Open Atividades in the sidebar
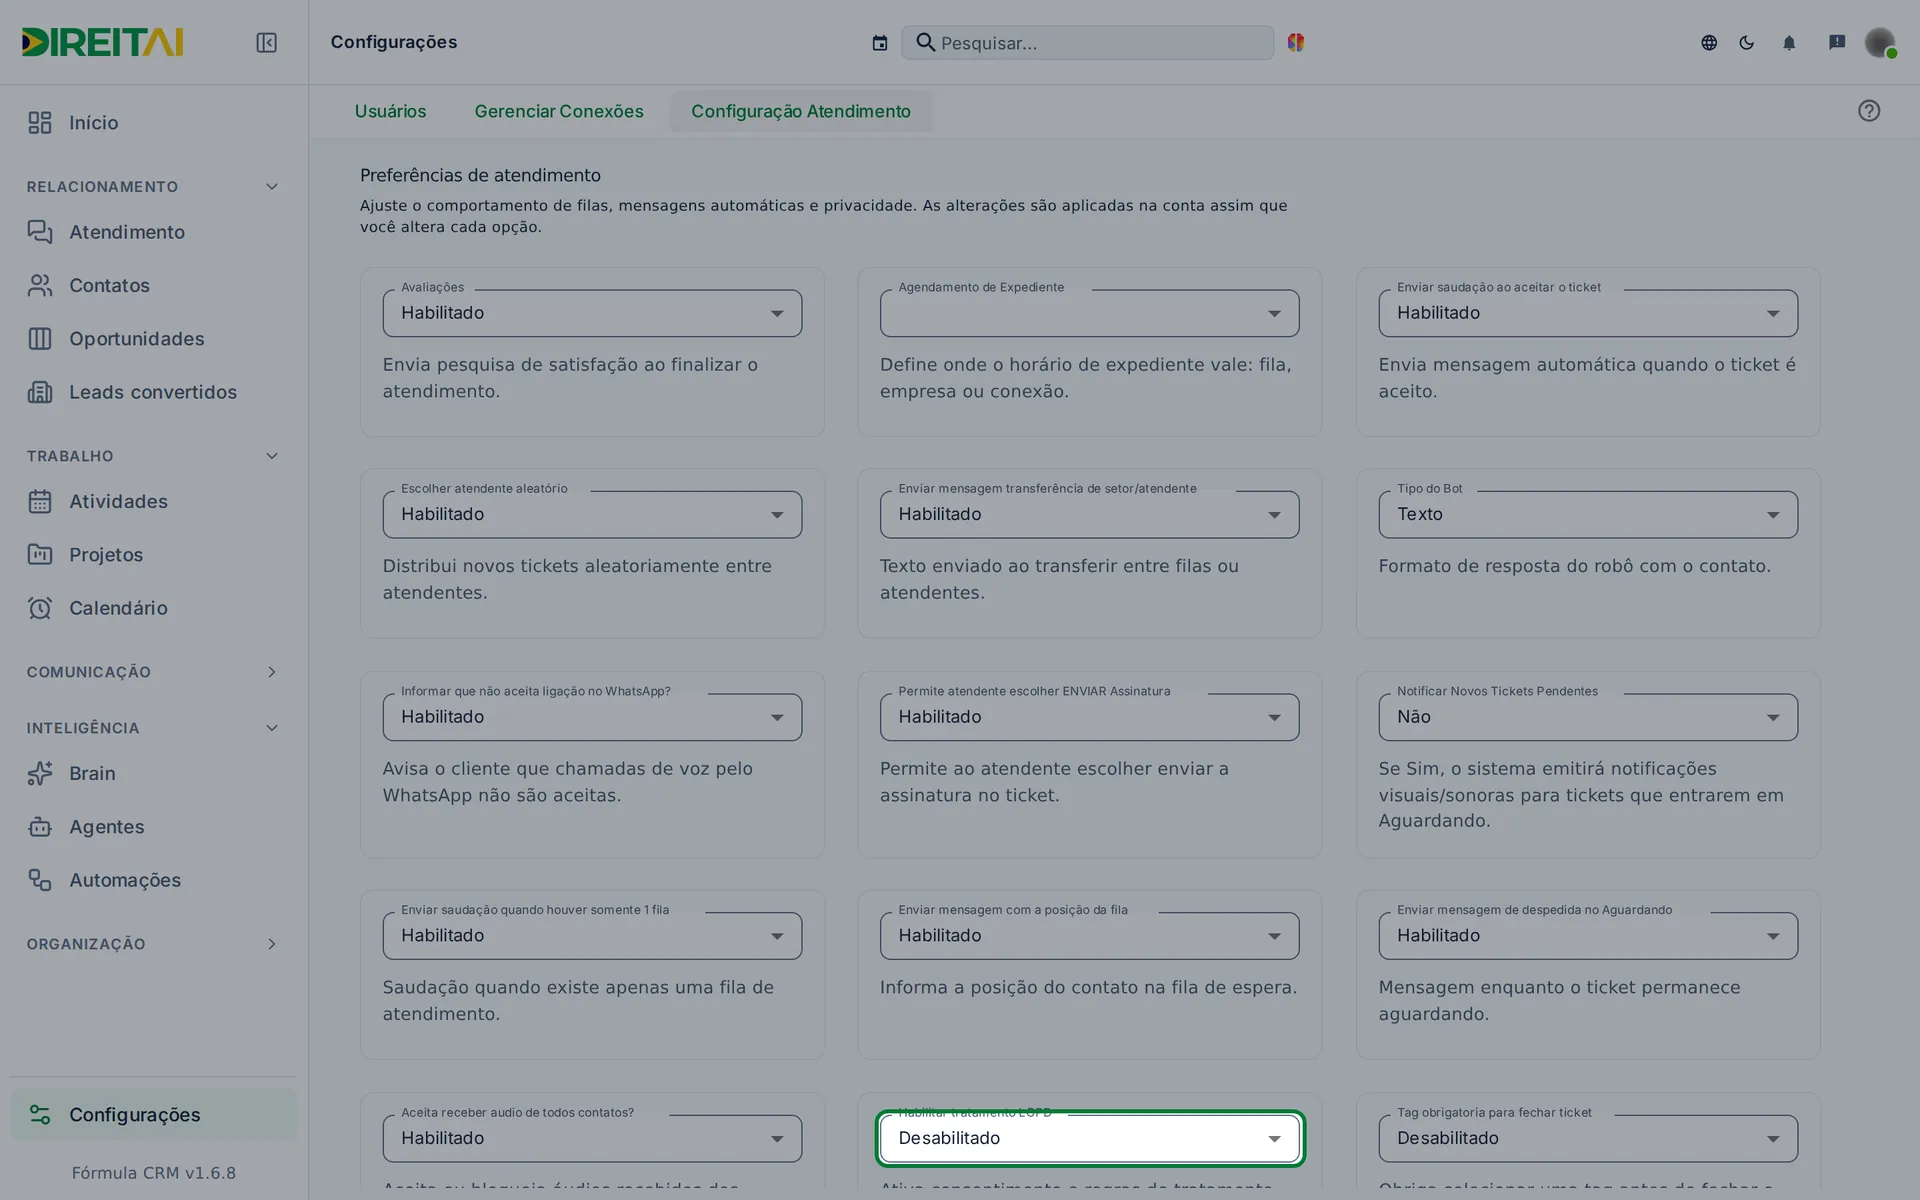The height and width of the screenshot is (1200, 1920). tap(153, 502)
